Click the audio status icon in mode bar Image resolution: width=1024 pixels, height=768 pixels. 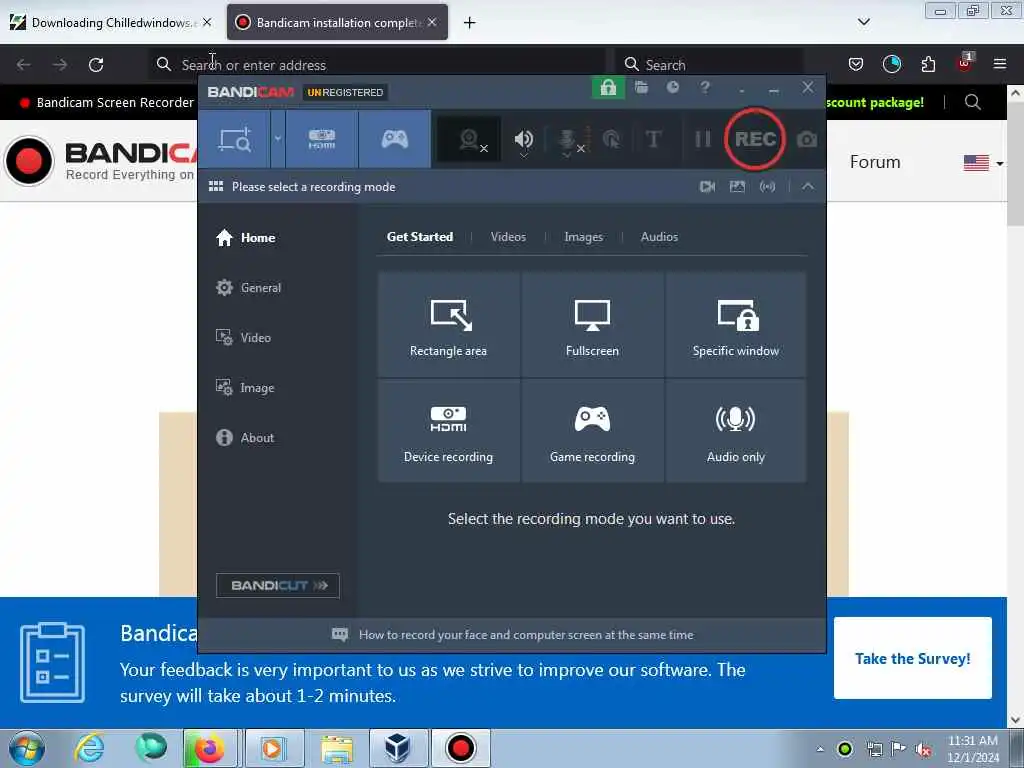click(x=767, y=187)
